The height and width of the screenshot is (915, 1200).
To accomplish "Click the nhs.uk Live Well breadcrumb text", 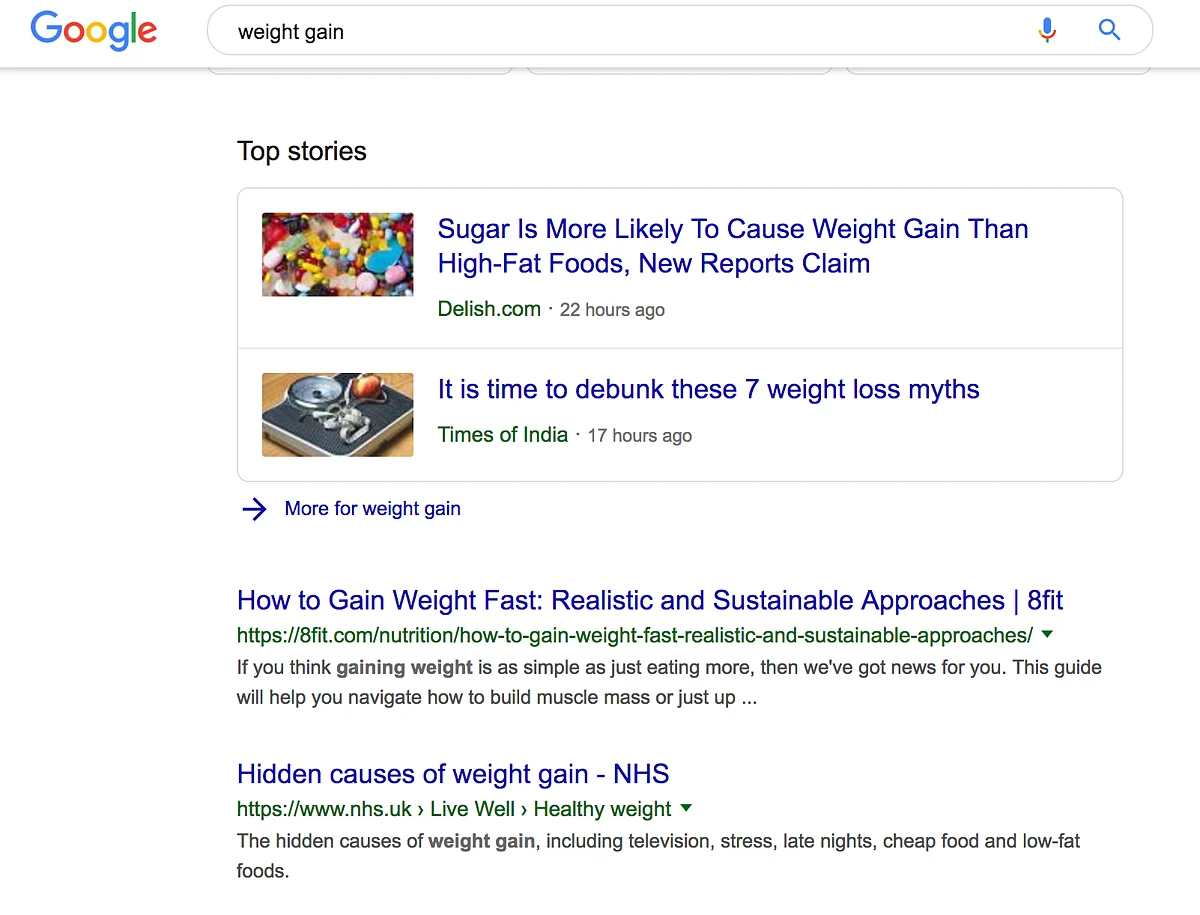I will (x=454, y=809).
